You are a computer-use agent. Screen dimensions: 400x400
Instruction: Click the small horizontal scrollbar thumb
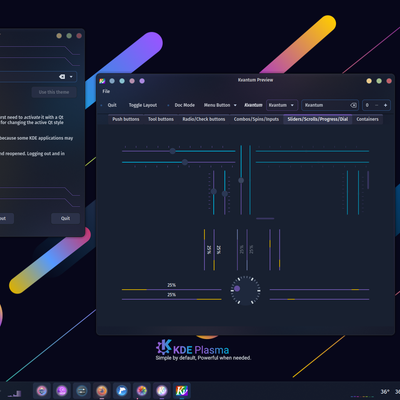coord(265,219)
